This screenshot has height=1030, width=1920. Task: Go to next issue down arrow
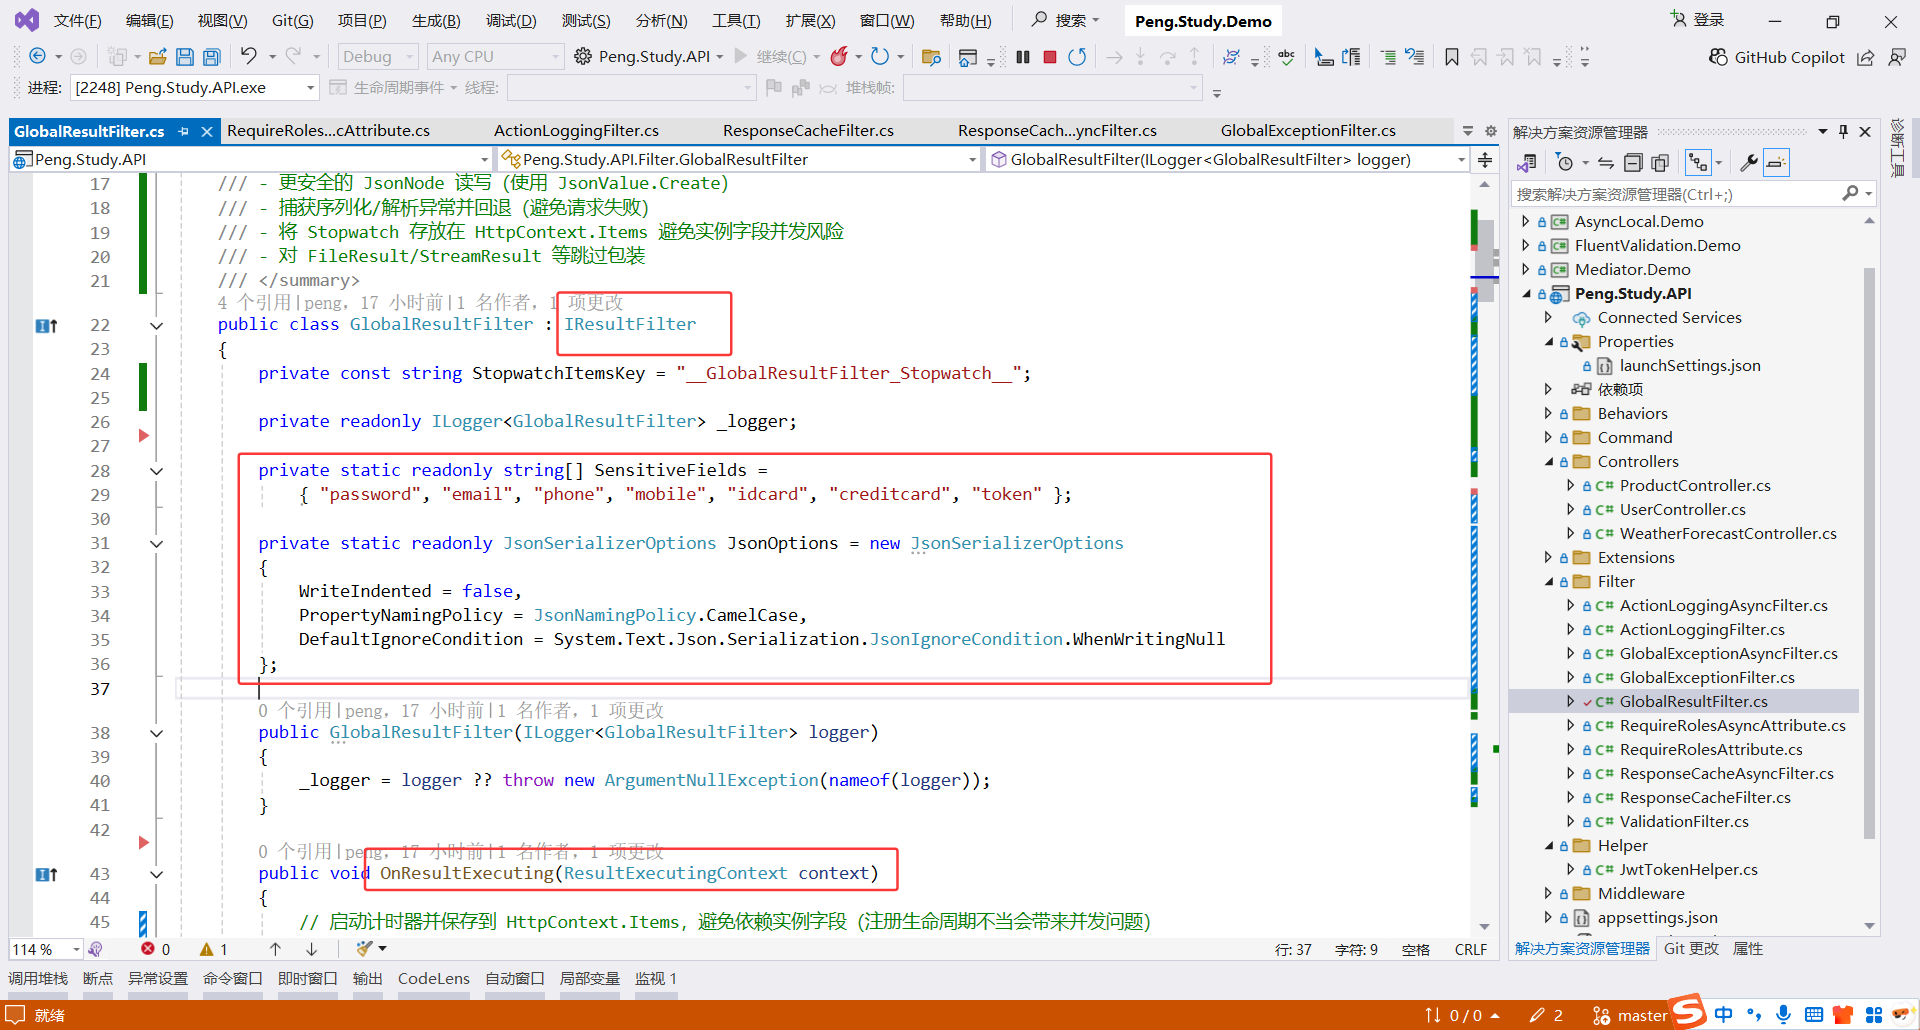tap(311, 949)
